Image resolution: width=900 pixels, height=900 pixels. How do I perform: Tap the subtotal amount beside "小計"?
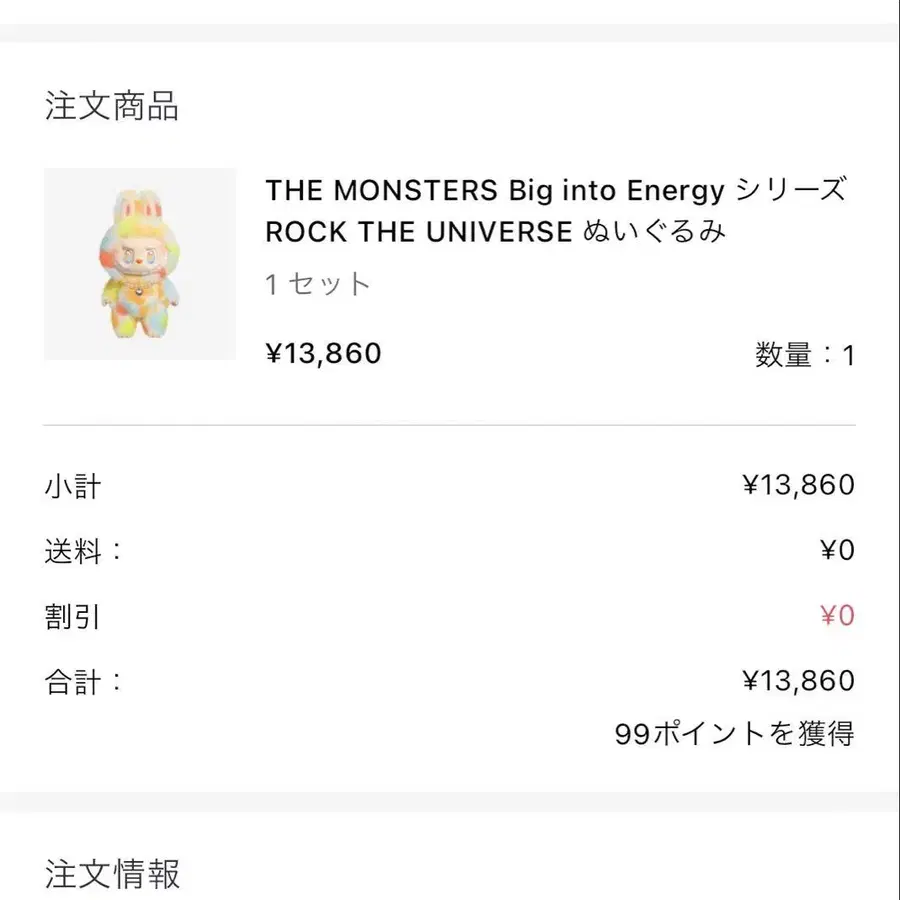click(x=798, y=485)
